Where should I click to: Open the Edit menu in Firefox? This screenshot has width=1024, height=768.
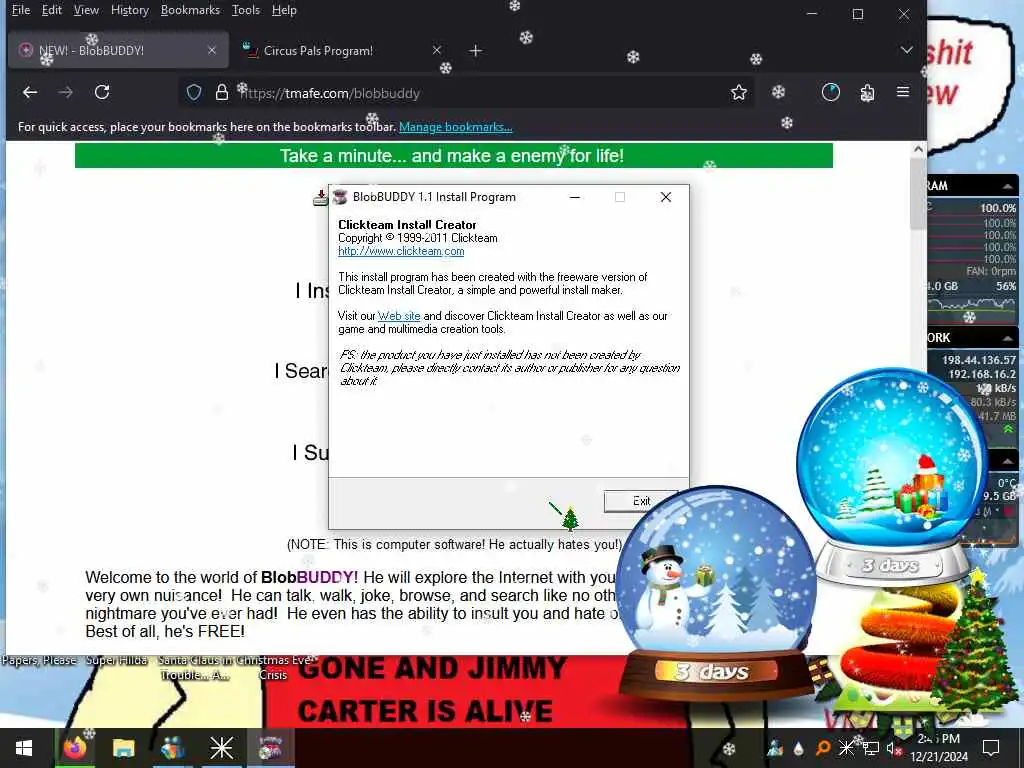click(x=52, y=10)
